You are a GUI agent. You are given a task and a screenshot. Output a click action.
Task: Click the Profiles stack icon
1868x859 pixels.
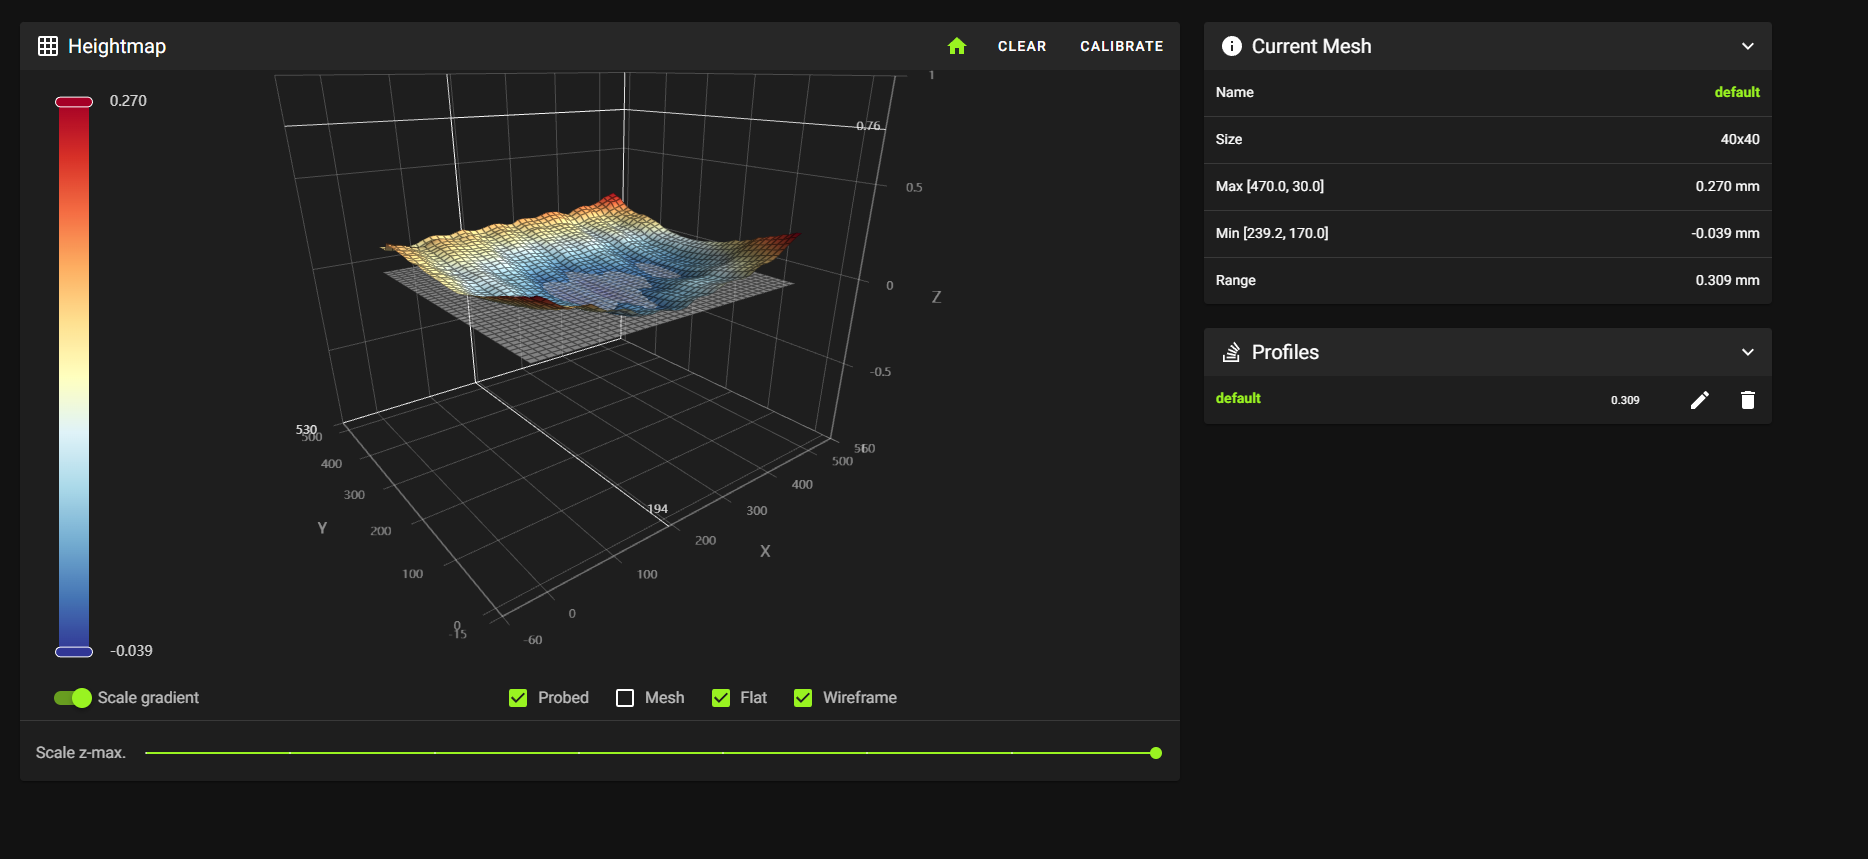[x=1232, y=352]
